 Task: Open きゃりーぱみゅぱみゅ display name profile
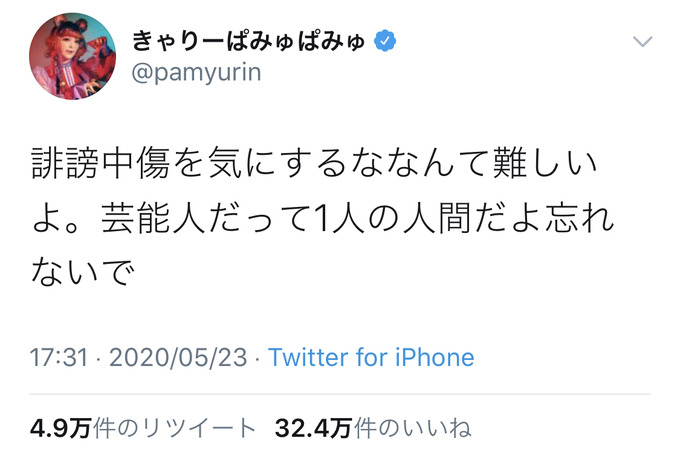pyautogui.click(x=249, y=41)
